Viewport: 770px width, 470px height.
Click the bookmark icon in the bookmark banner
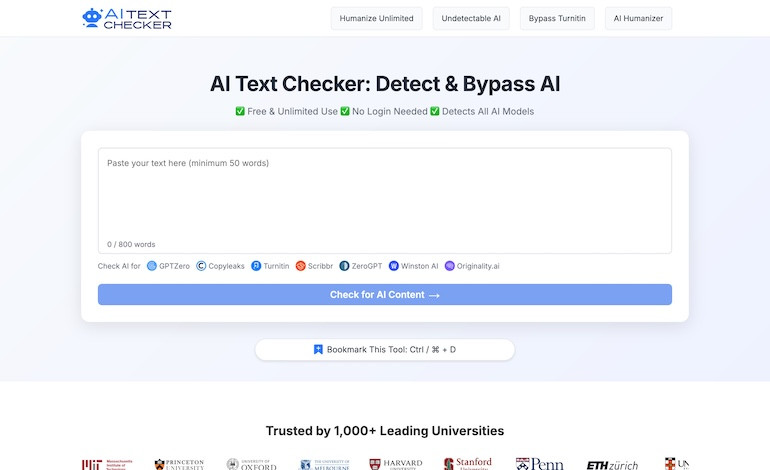click(318, 349)
